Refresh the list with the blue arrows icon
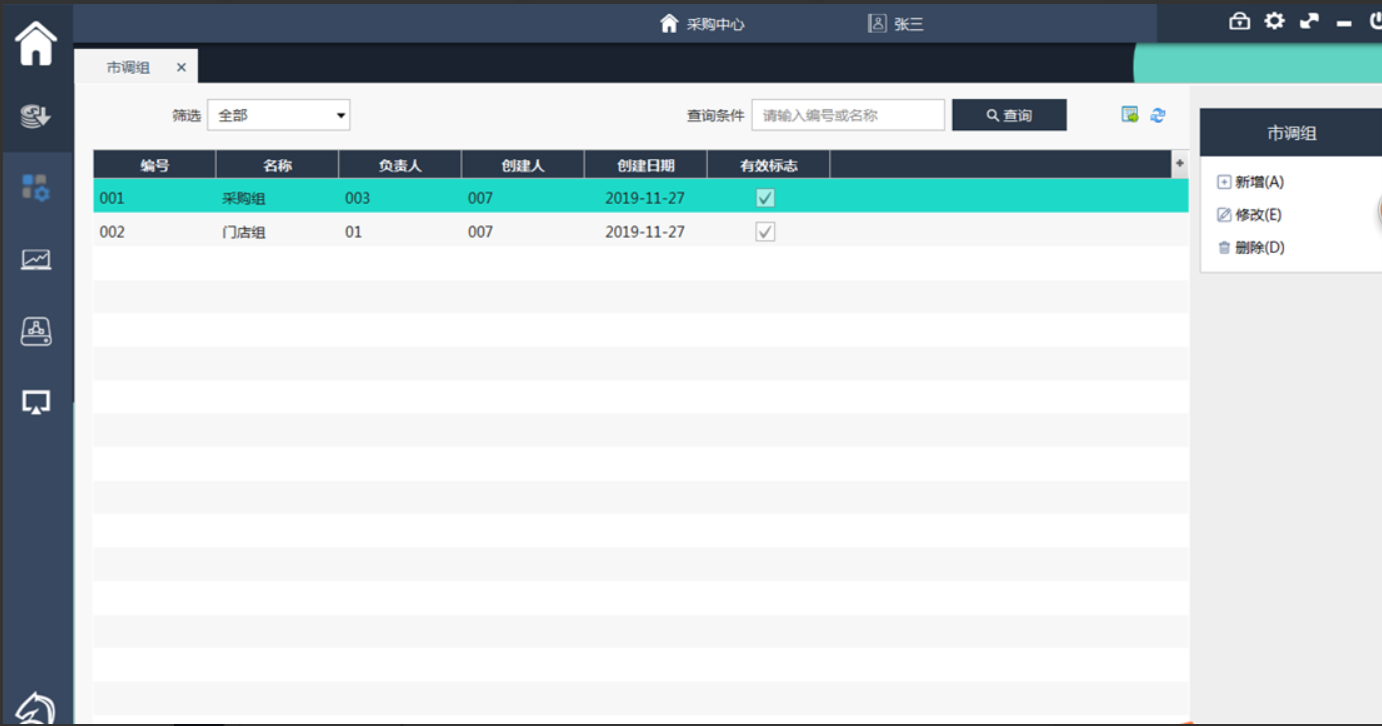 (x=1158, y=115)
